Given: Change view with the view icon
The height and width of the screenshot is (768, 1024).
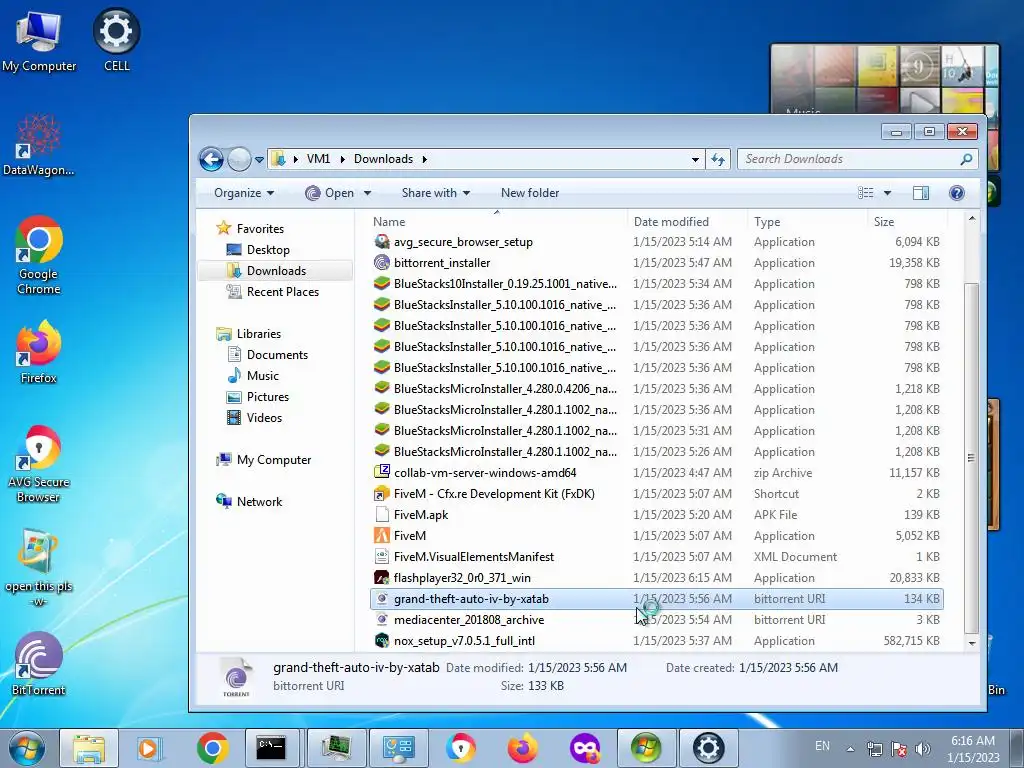Looking at the screenshot, I should tap(865, 193).
